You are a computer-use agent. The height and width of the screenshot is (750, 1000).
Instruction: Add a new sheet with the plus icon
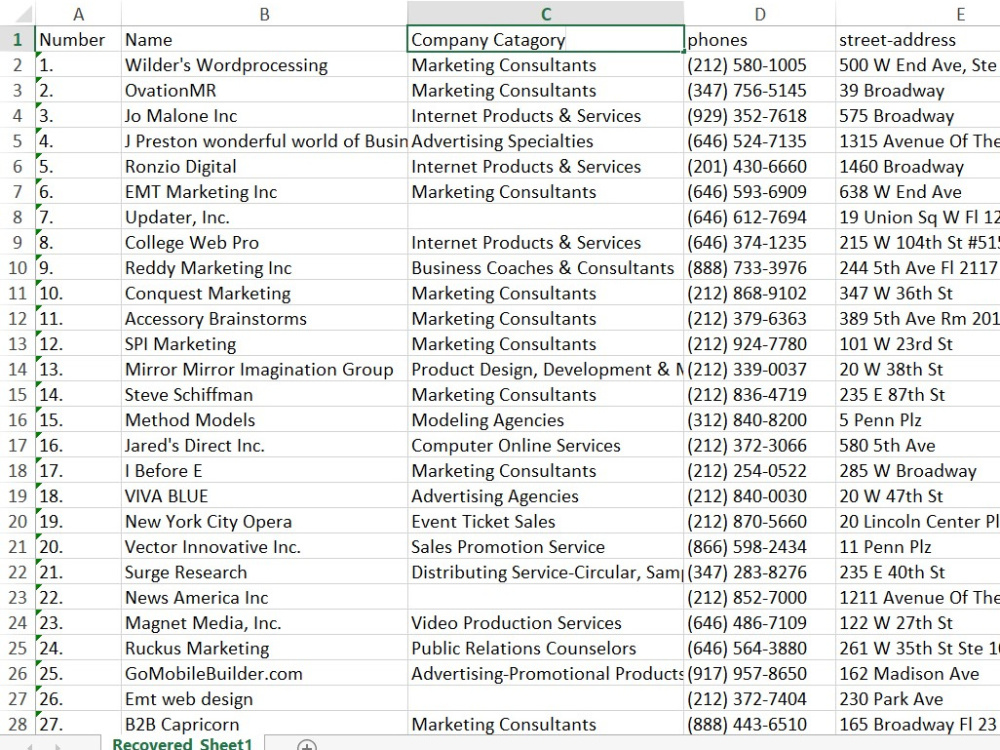point(307,746)
